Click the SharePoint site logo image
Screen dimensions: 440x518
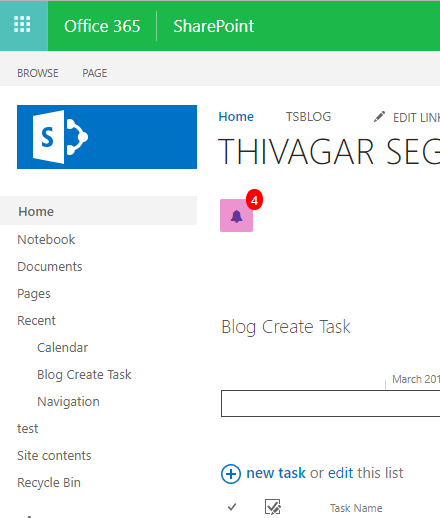tap(107, 137)
